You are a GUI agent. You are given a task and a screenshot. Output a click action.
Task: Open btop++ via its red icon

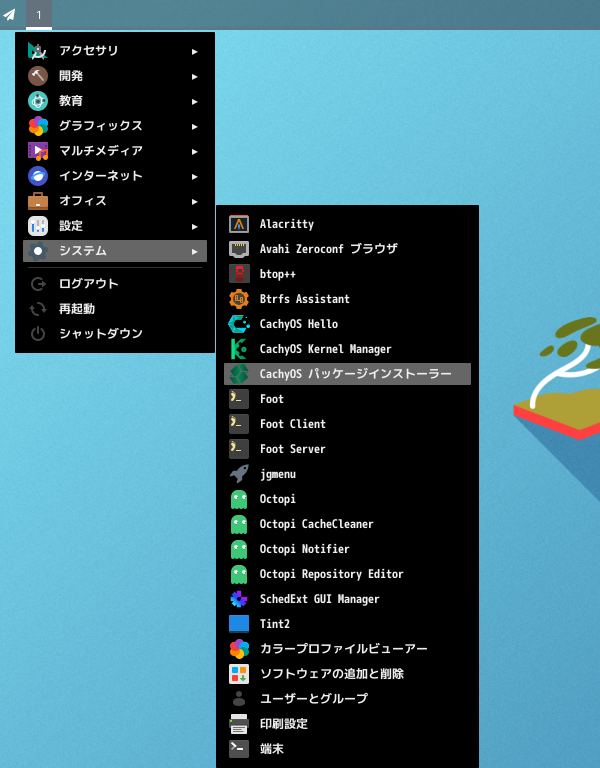[239, 274]
